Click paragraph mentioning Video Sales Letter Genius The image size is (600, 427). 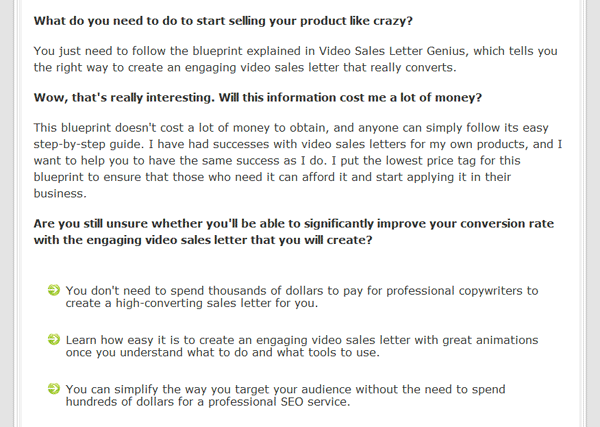295,59
